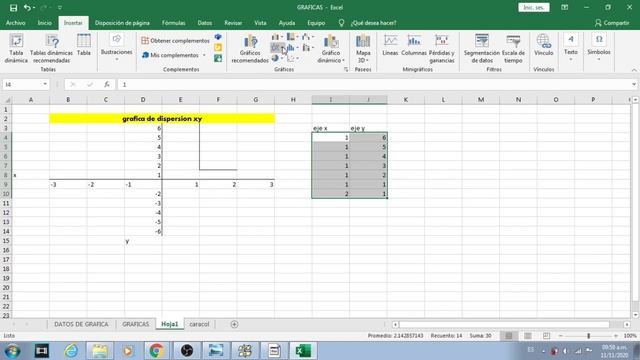Open Gráficos dialog launcher
This screenshot has height=360, width=640.
(346, 70)
